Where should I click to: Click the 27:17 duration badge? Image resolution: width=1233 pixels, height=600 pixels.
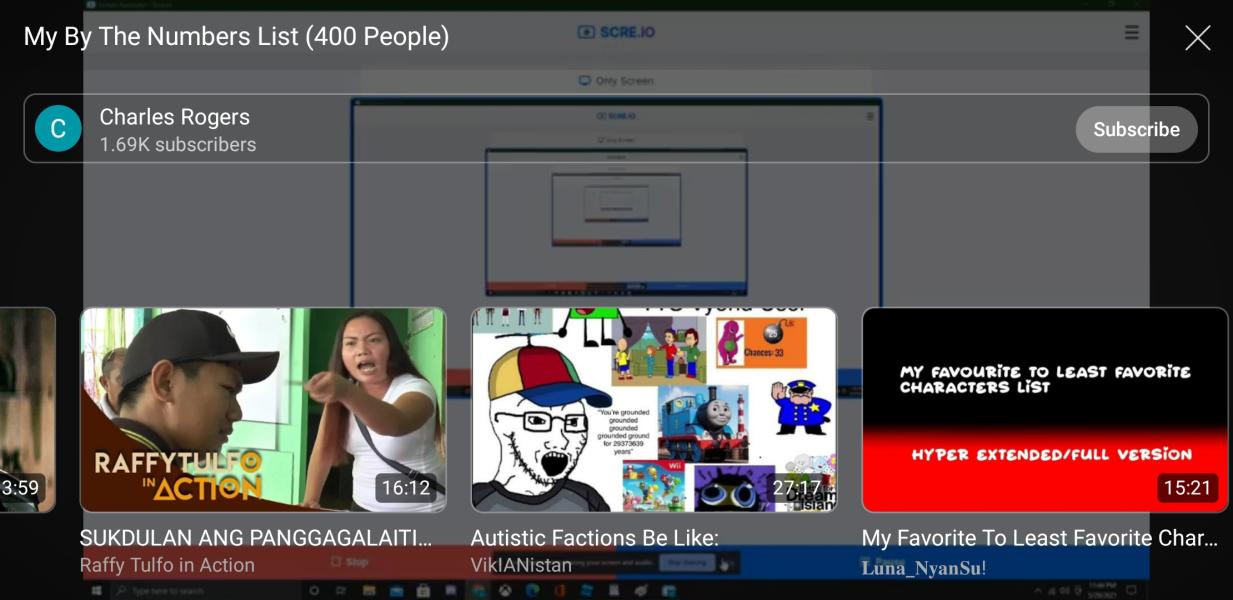[796, 488]
